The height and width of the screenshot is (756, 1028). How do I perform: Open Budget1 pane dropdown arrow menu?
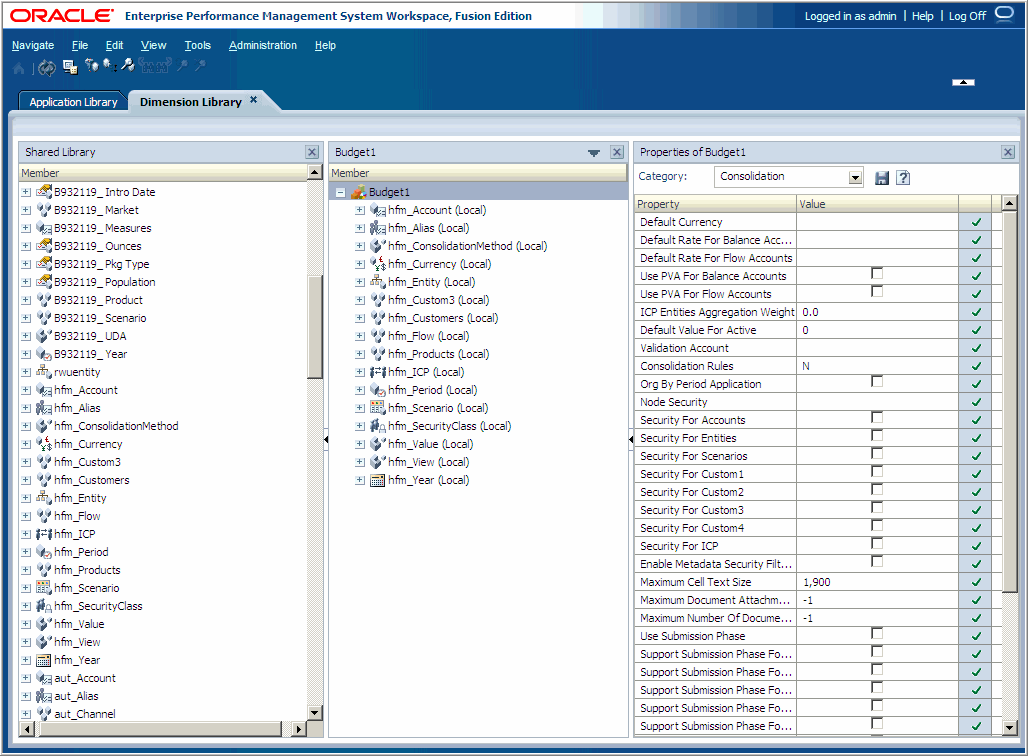click(594, 153)
